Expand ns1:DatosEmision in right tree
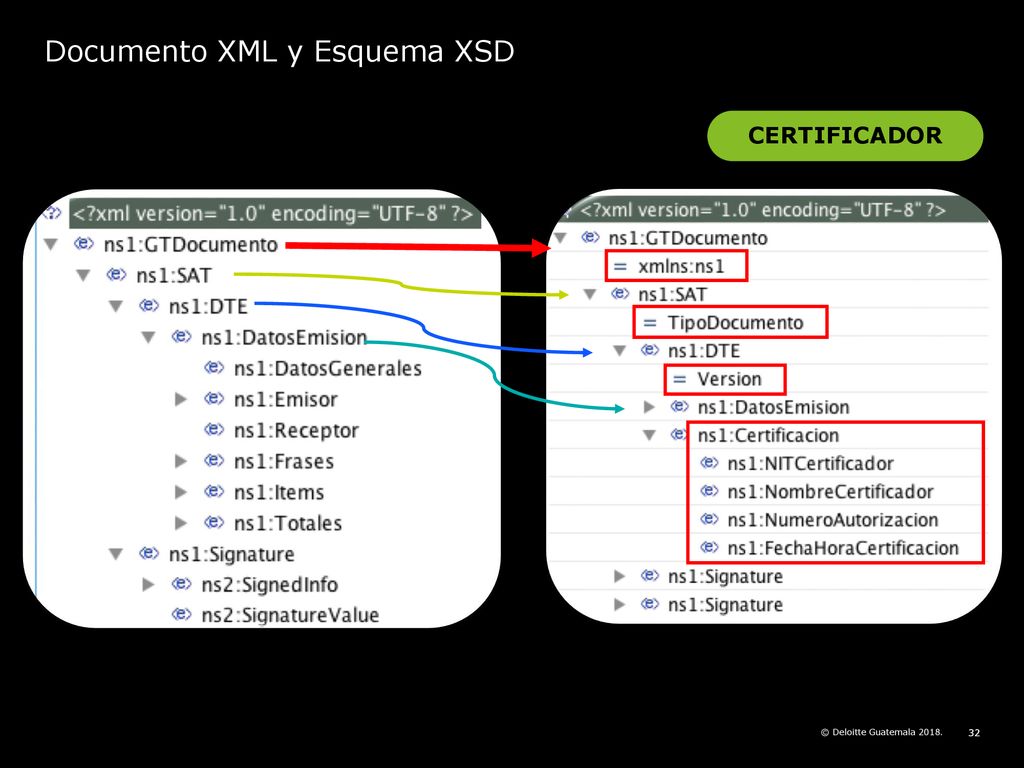The image size is (1024, 768). (649, 408)
